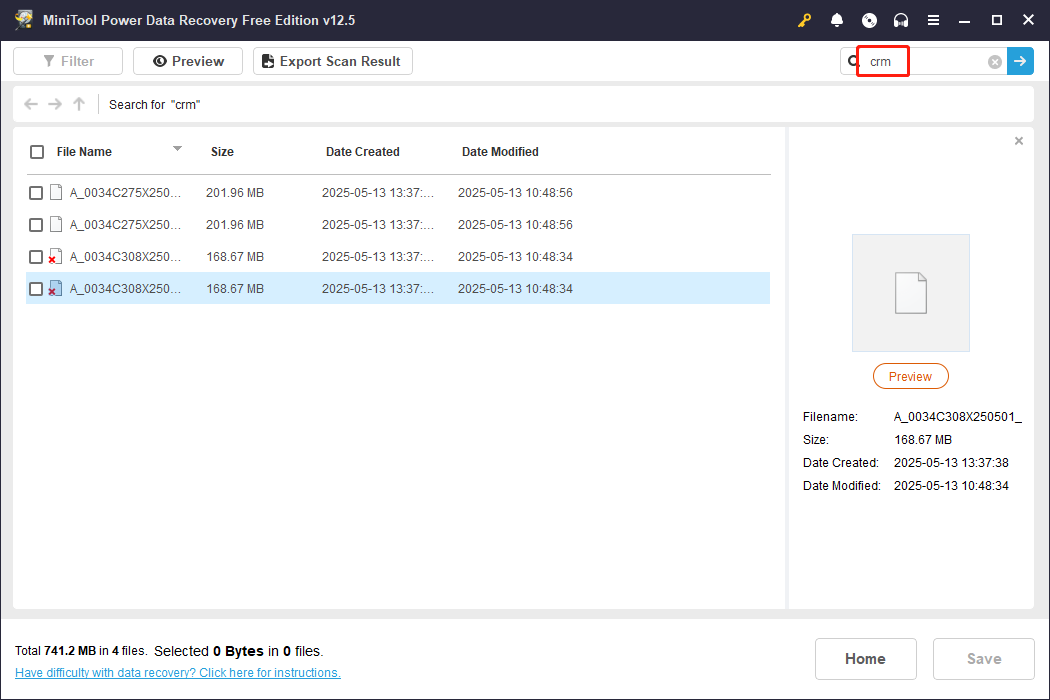Click the file preview thumbnail
Screen dimensions: 1050x700
coord(910,292)
